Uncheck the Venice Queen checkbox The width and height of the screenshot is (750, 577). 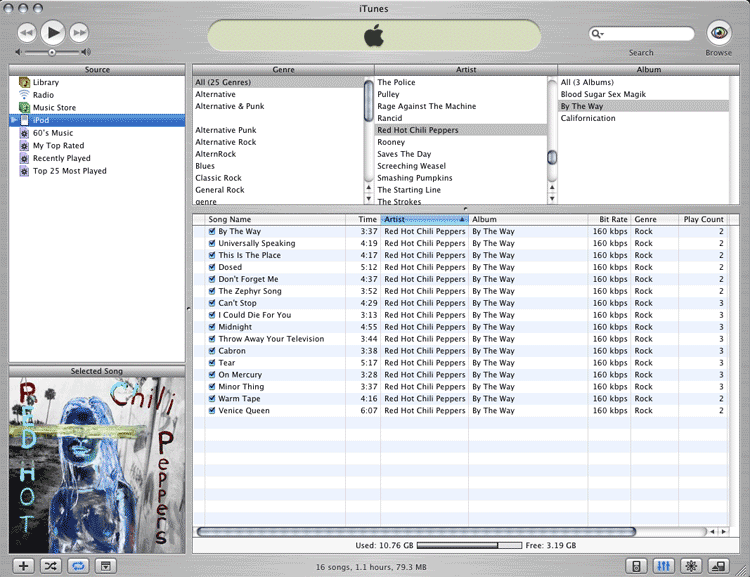[212, 411]
